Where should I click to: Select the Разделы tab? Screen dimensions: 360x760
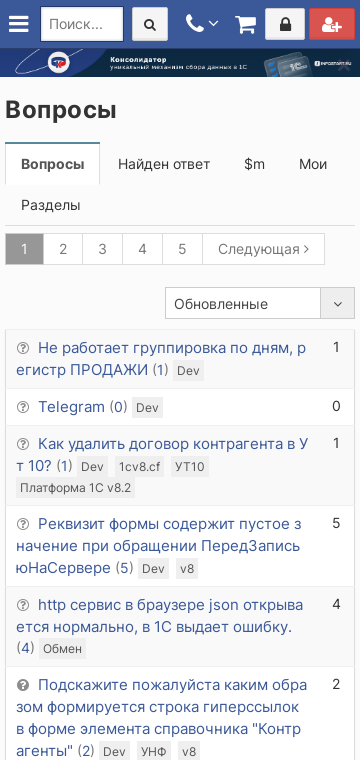tap(51, 206)
